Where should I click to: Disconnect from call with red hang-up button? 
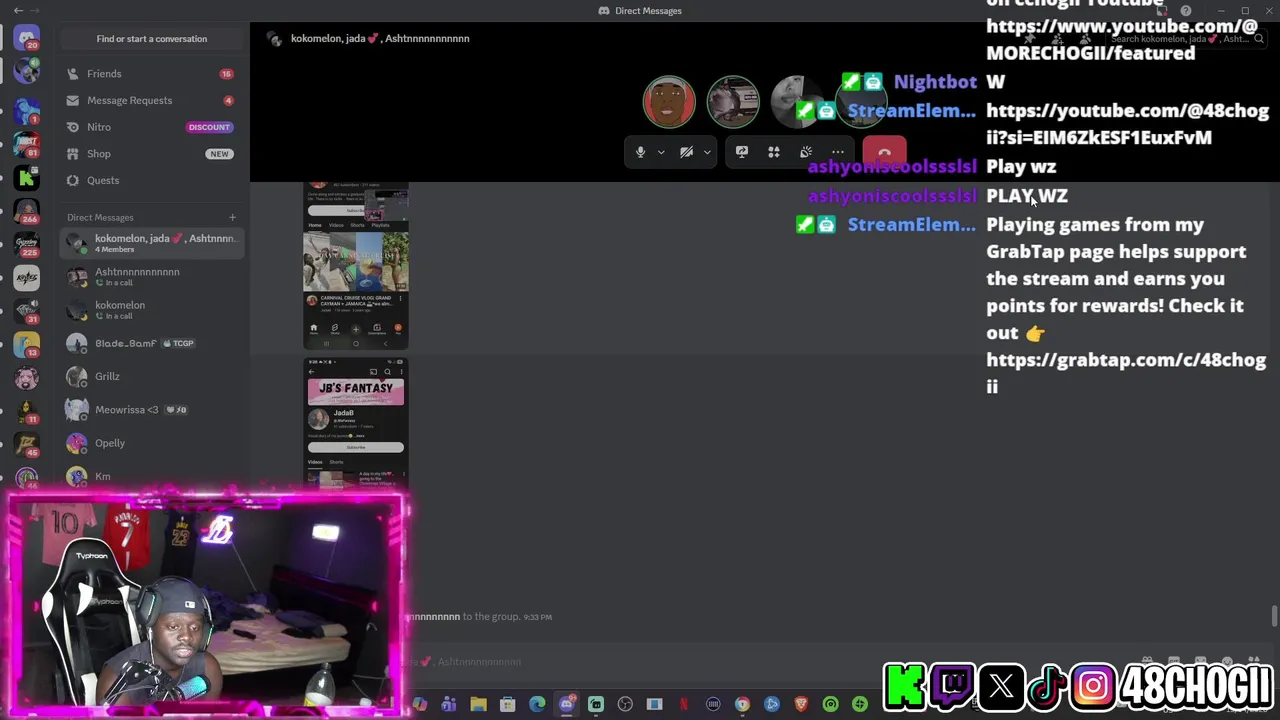[884, 152]
